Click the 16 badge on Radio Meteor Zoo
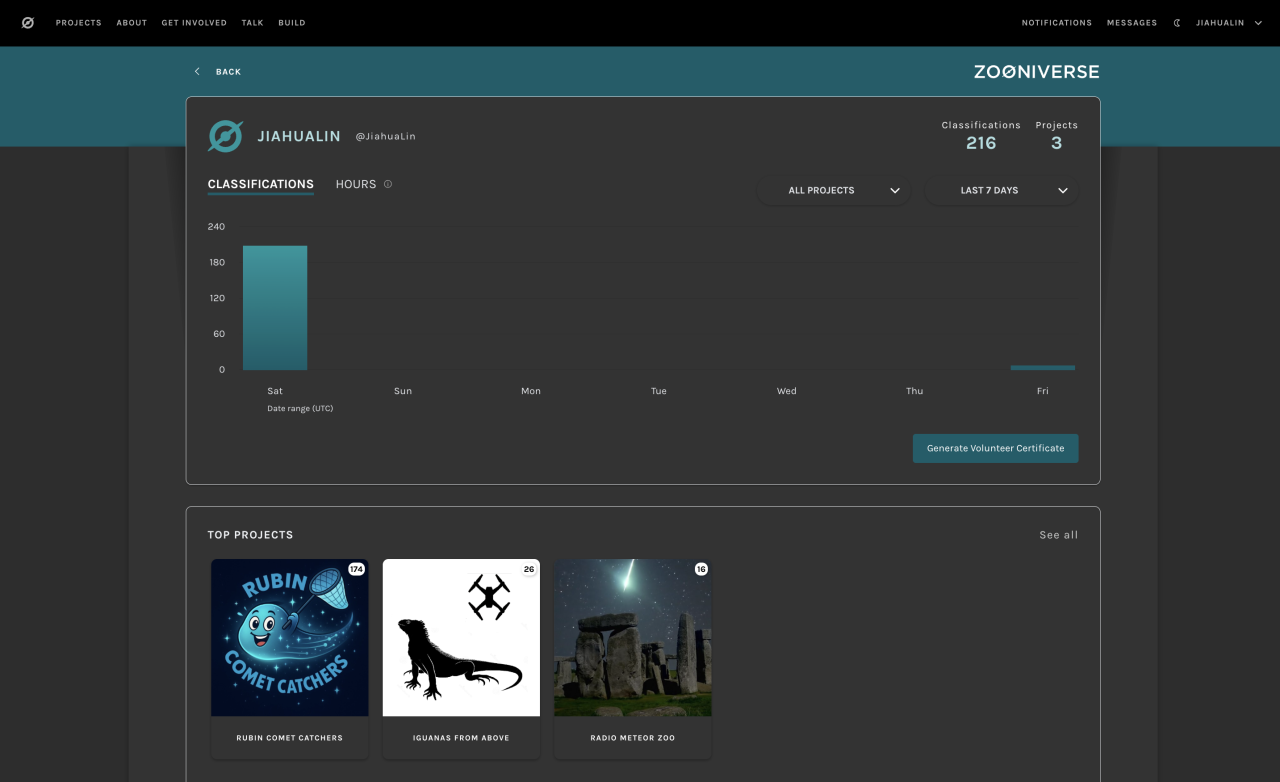1280x782 pixels. (x=701, y=569)
